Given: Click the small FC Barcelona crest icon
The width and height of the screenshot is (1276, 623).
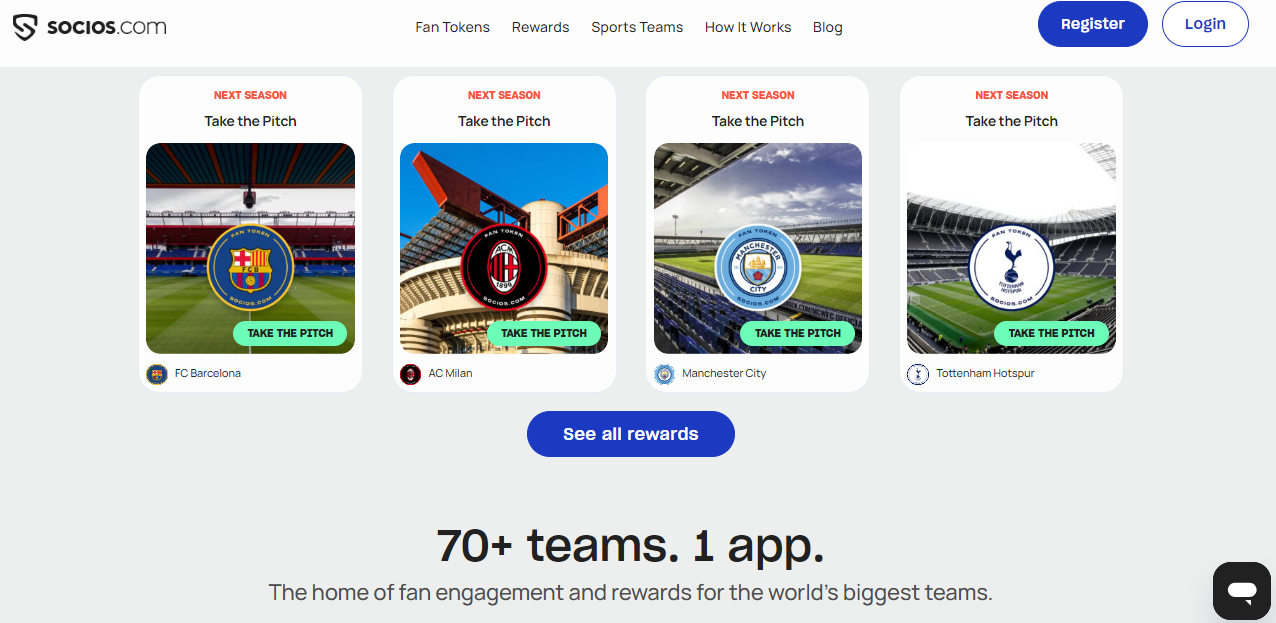Looking at the screenshot, I should (157, 374).
